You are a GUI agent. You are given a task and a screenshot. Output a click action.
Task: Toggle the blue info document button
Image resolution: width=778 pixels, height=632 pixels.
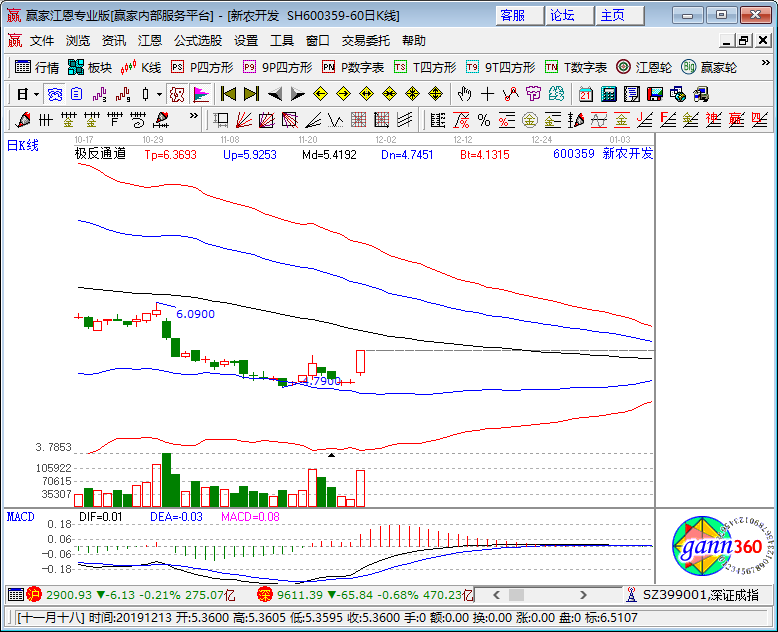coord(76,94)
